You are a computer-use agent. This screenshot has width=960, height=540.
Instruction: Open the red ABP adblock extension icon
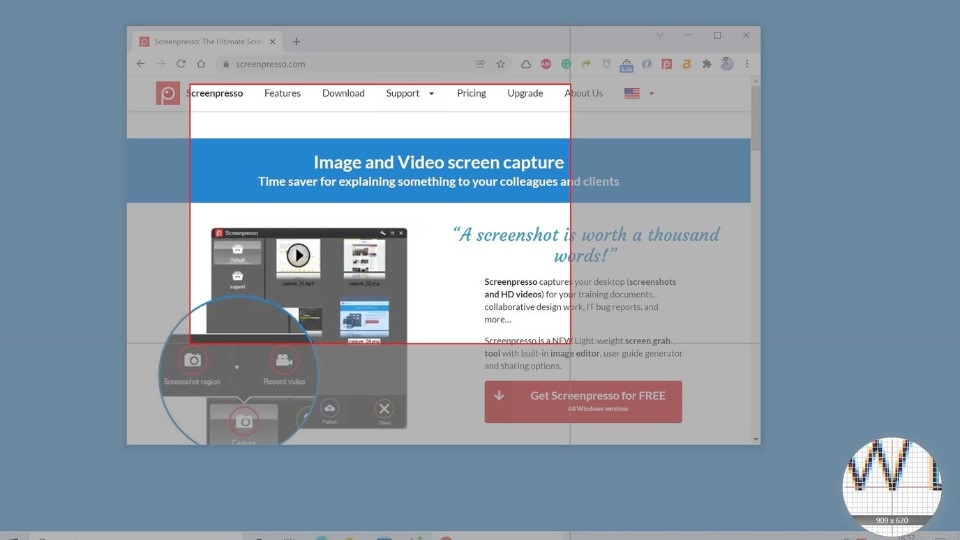(546, 64)
